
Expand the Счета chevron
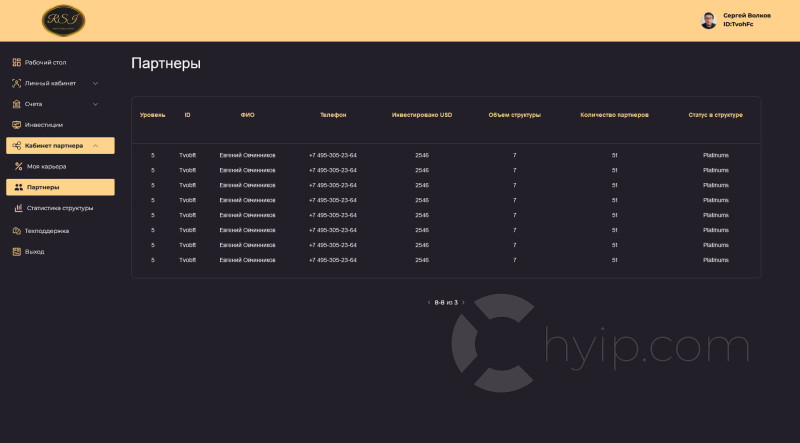point(95,104)
